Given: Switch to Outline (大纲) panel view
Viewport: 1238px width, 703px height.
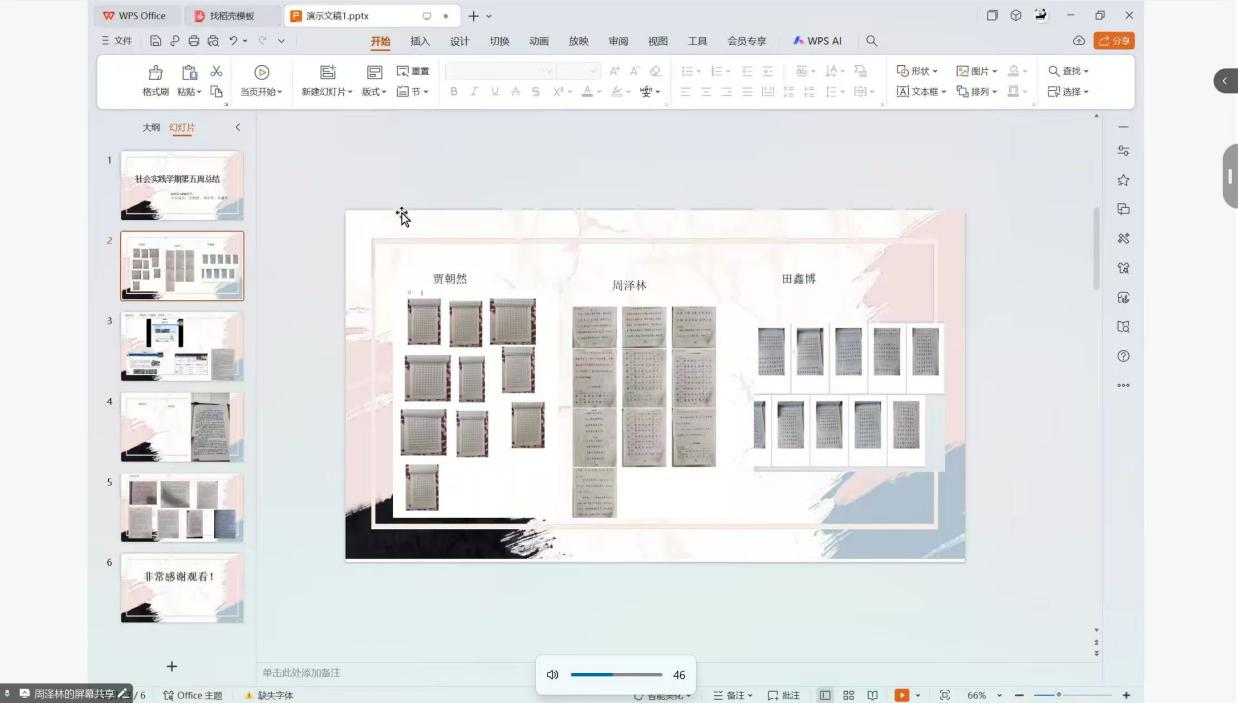Looking at the screenshot, I should point(151,128).
